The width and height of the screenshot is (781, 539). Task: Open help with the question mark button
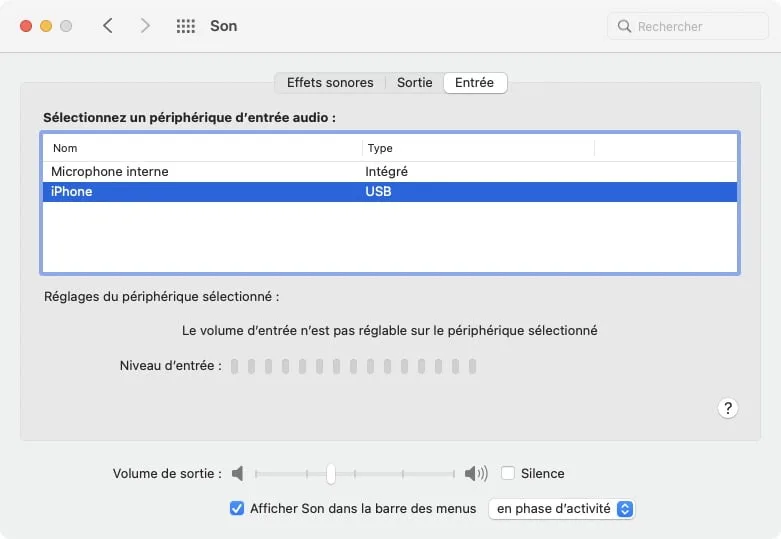point(728,408)
